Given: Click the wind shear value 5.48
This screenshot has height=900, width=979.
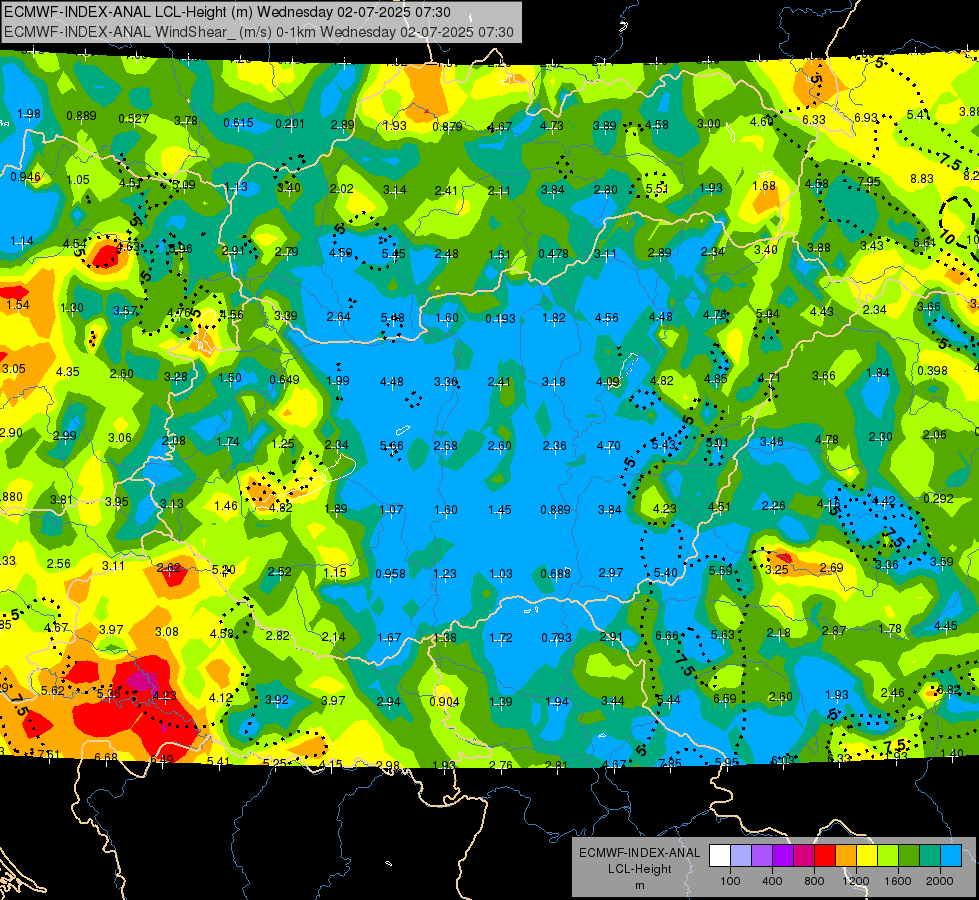Looking at the screenshot, I should coord(393,318).
